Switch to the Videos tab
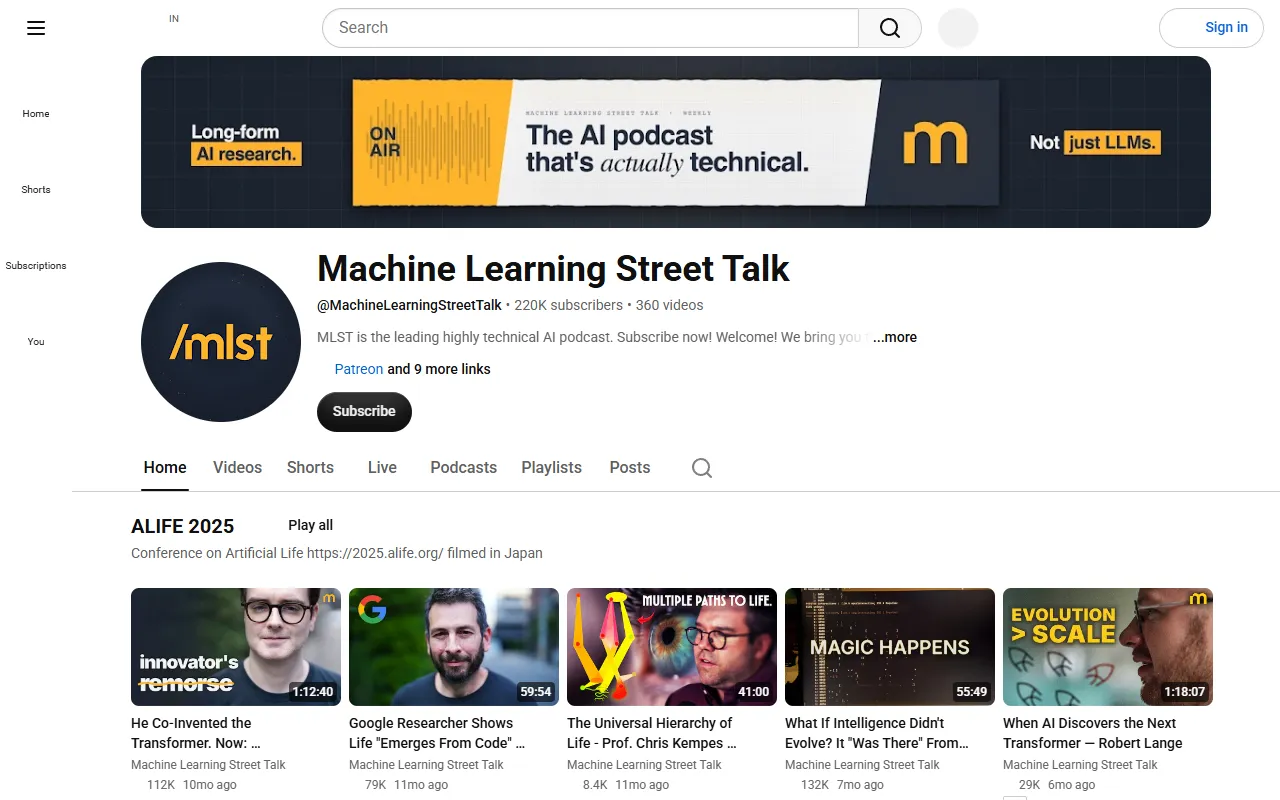The height and width of the screenshot is (800, 1280). (x=237, y=468)
